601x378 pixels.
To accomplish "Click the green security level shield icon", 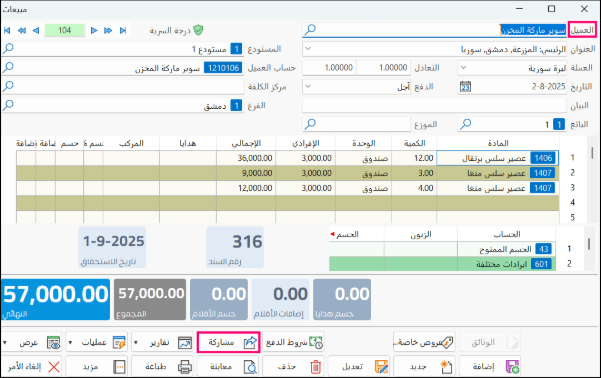I will [x=198, y=30].
